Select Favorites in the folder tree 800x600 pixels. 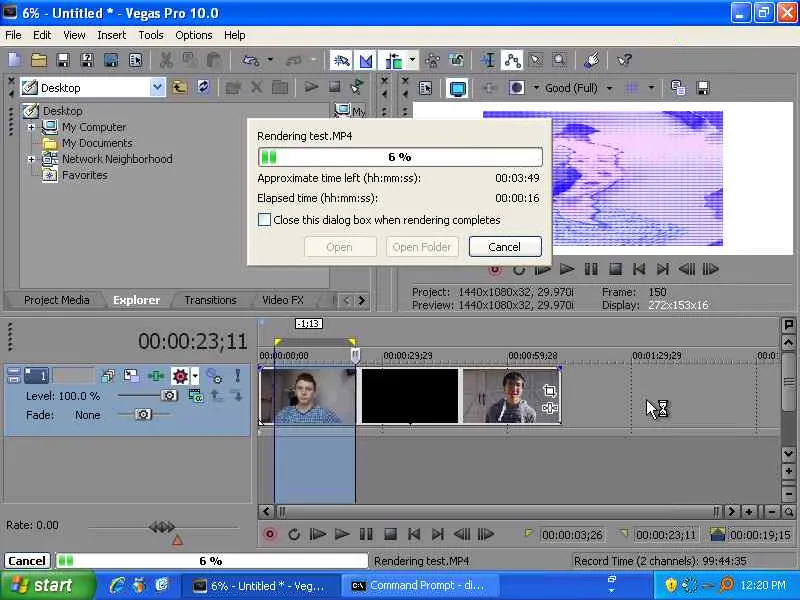point(85,175)
